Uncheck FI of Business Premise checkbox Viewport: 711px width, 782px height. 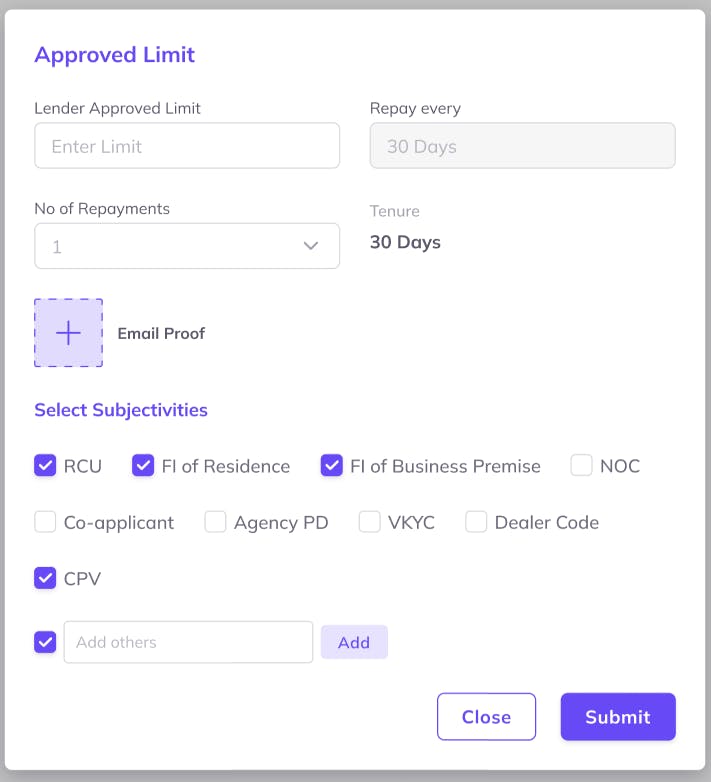[x=332, y=466]
